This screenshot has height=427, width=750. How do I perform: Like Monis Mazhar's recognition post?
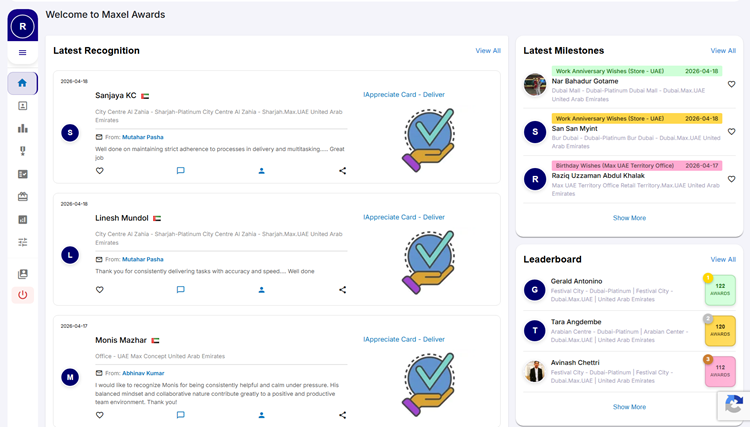tap(99, 415)
